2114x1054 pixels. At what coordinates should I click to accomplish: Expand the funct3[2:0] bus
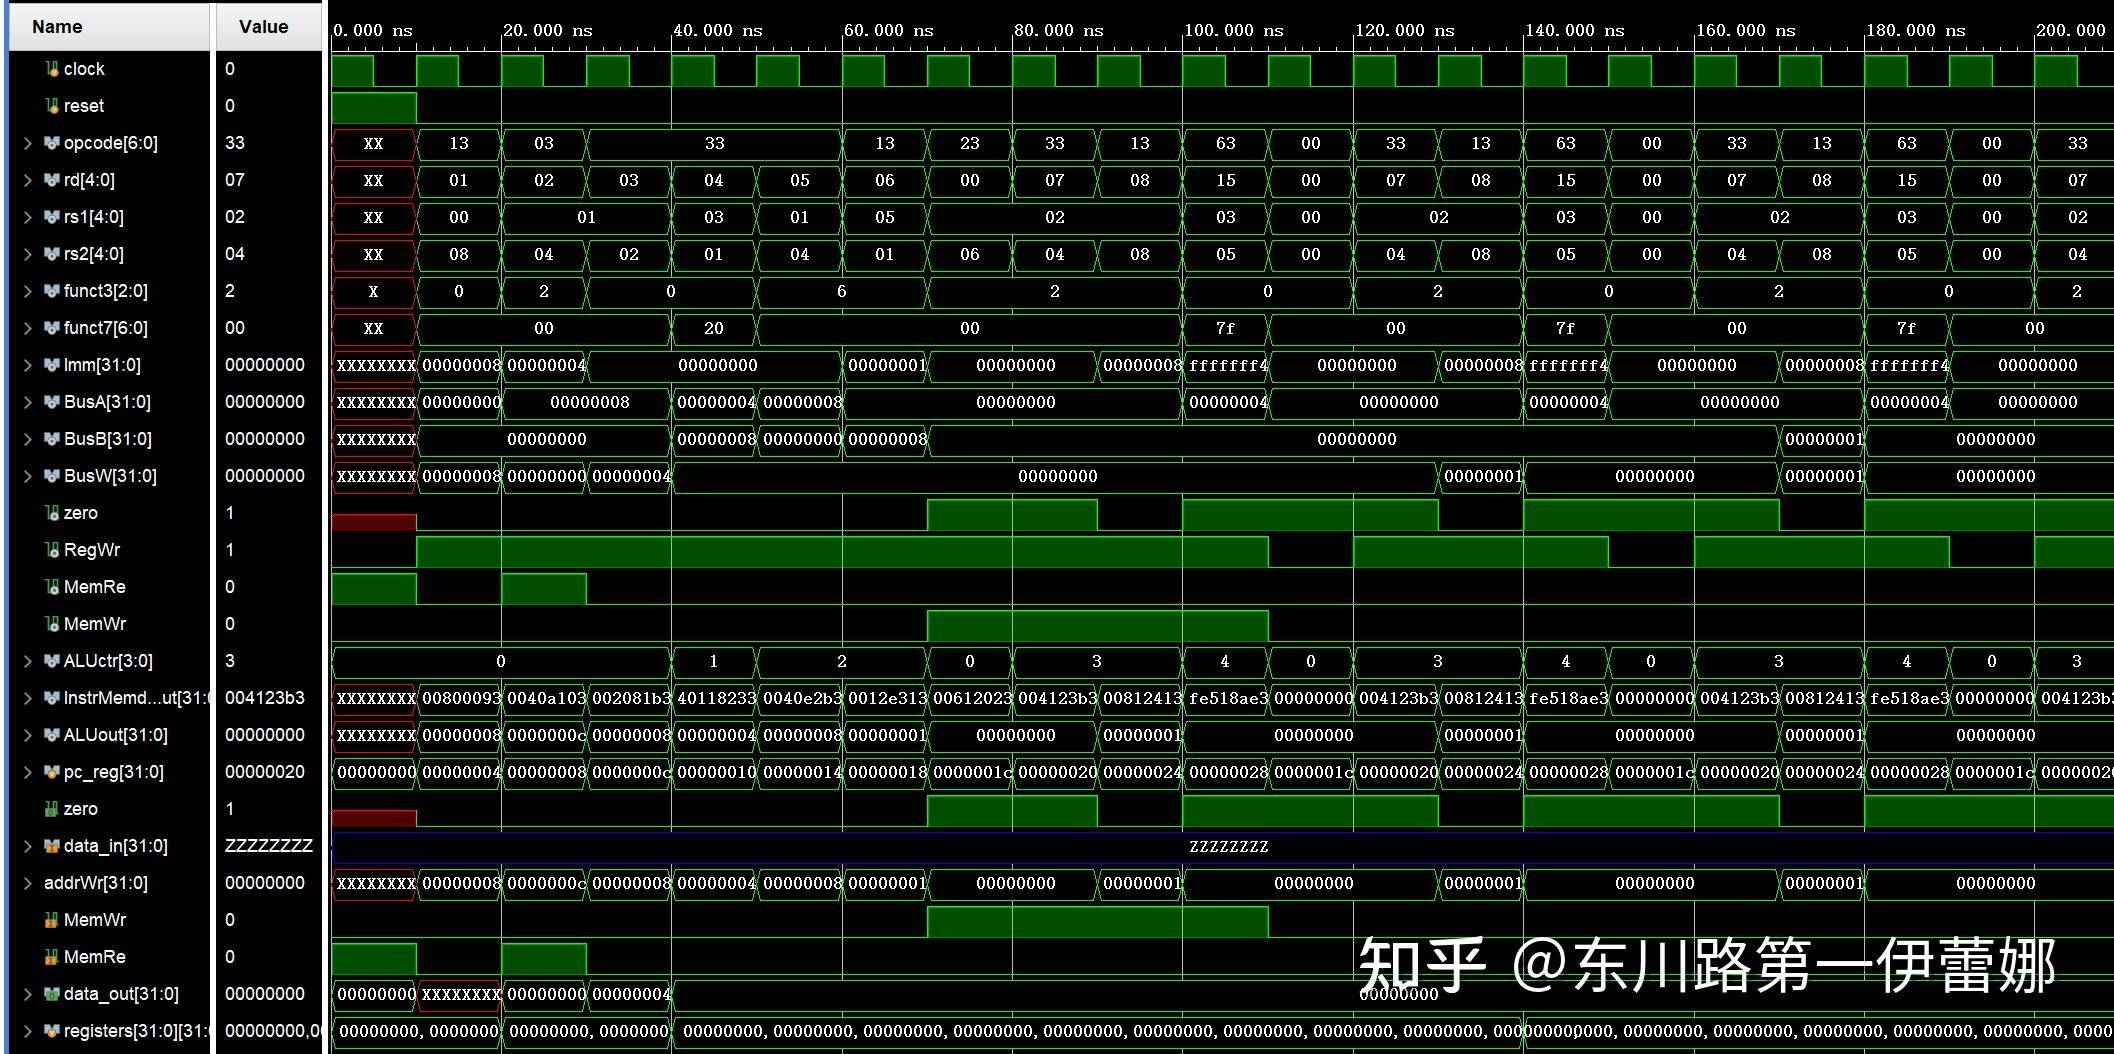click(x=28, y=291)
